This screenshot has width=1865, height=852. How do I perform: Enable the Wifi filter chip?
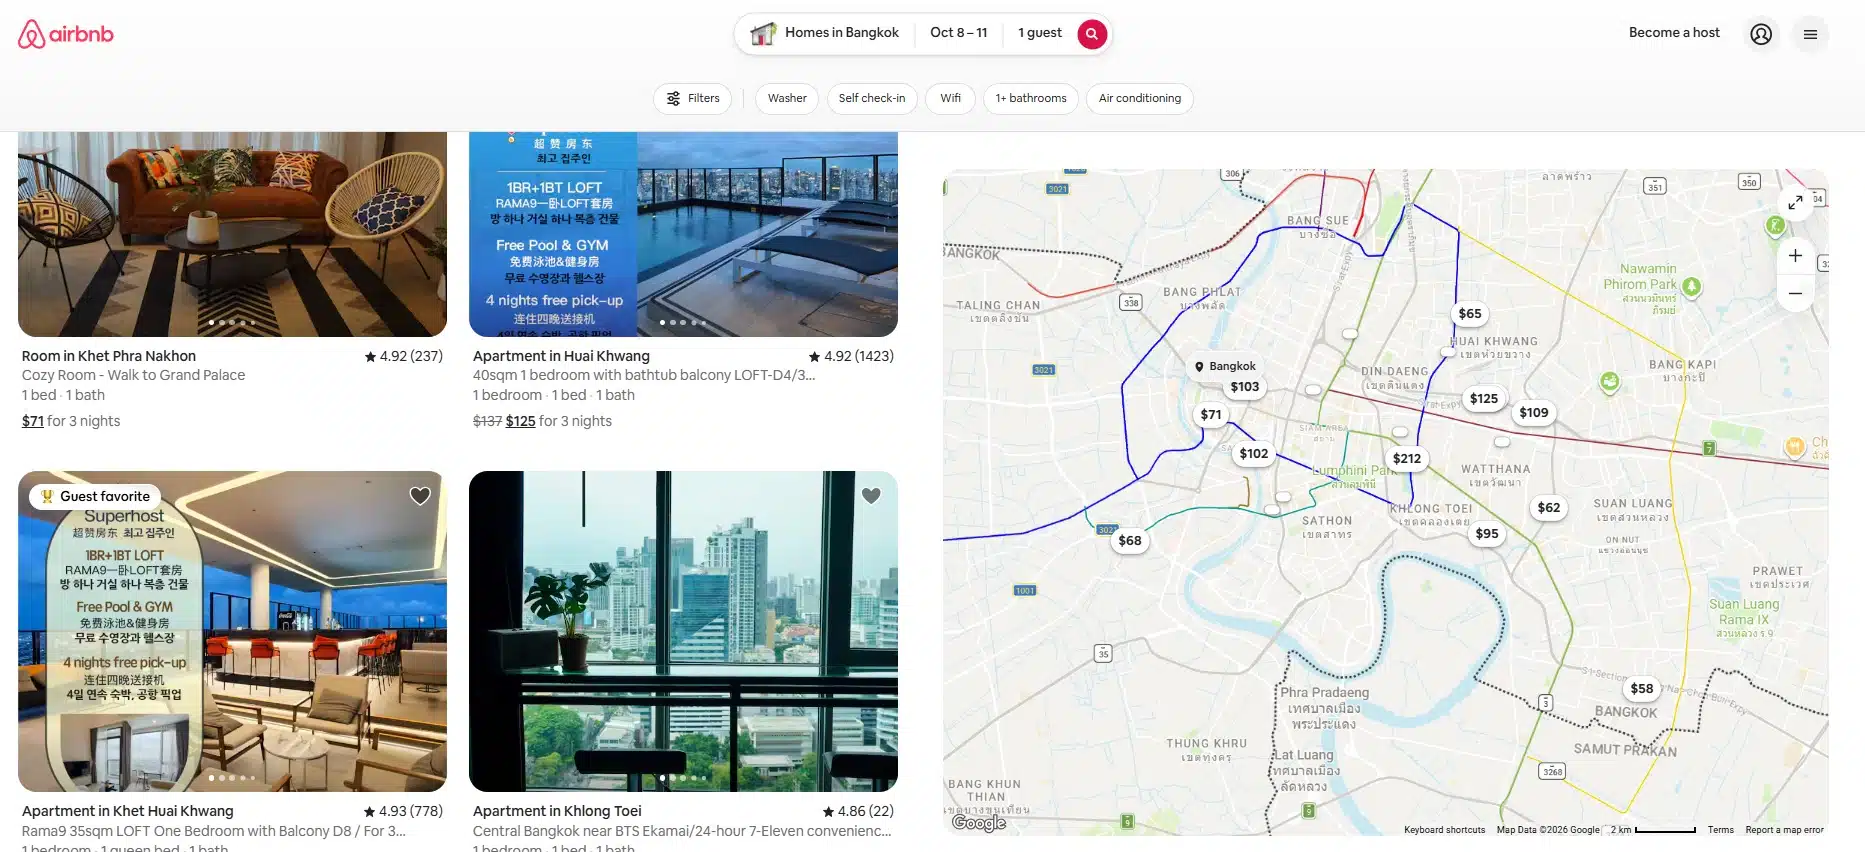[950, 99]
